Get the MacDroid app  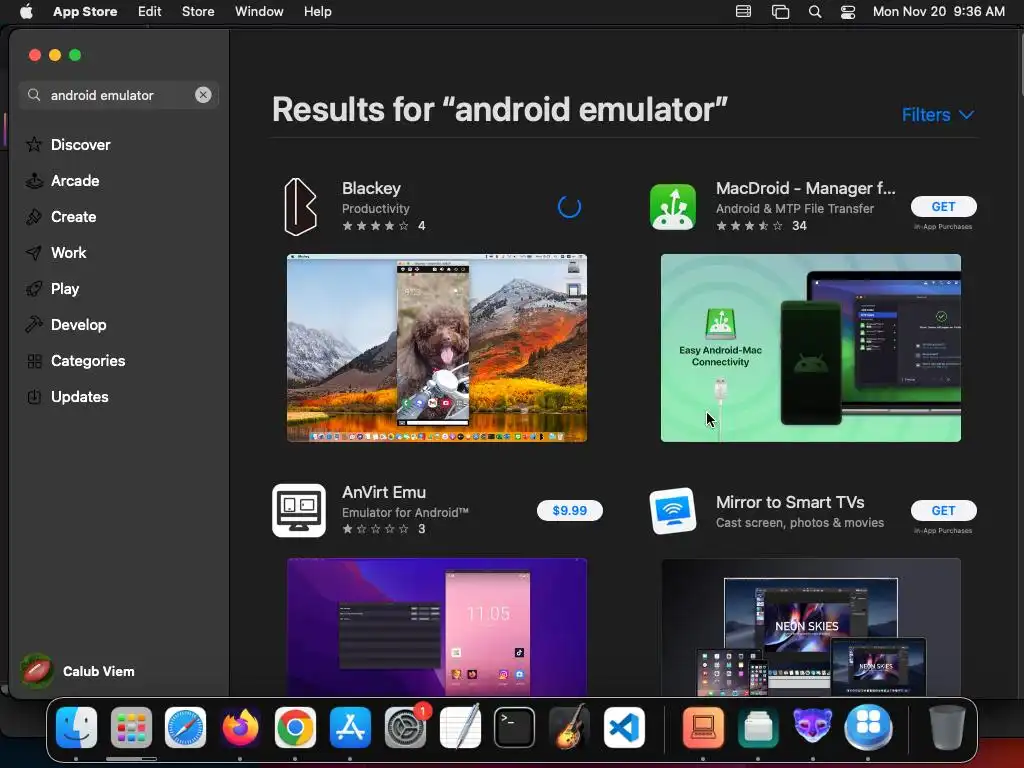[x=944, y=206]
